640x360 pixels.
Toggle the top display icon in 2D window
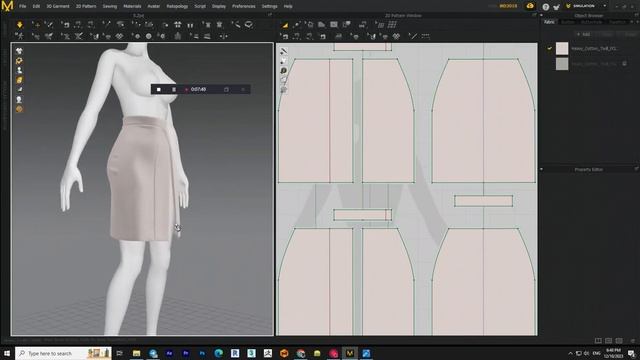pos(283,51)
